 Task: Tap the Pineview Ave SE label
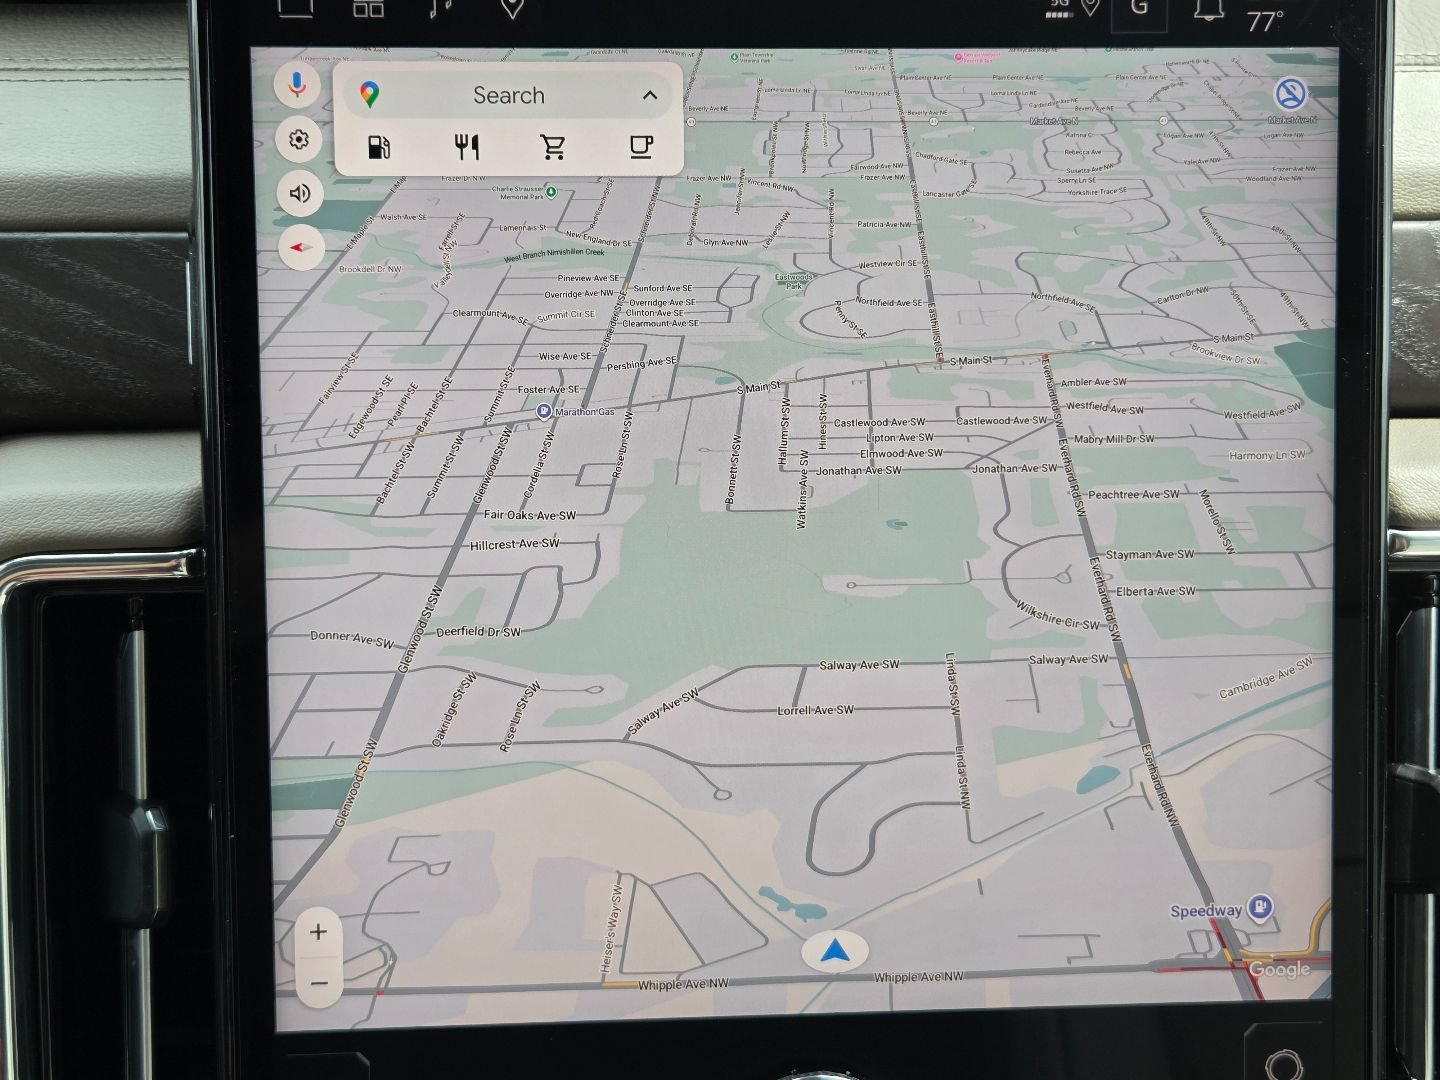588,278
